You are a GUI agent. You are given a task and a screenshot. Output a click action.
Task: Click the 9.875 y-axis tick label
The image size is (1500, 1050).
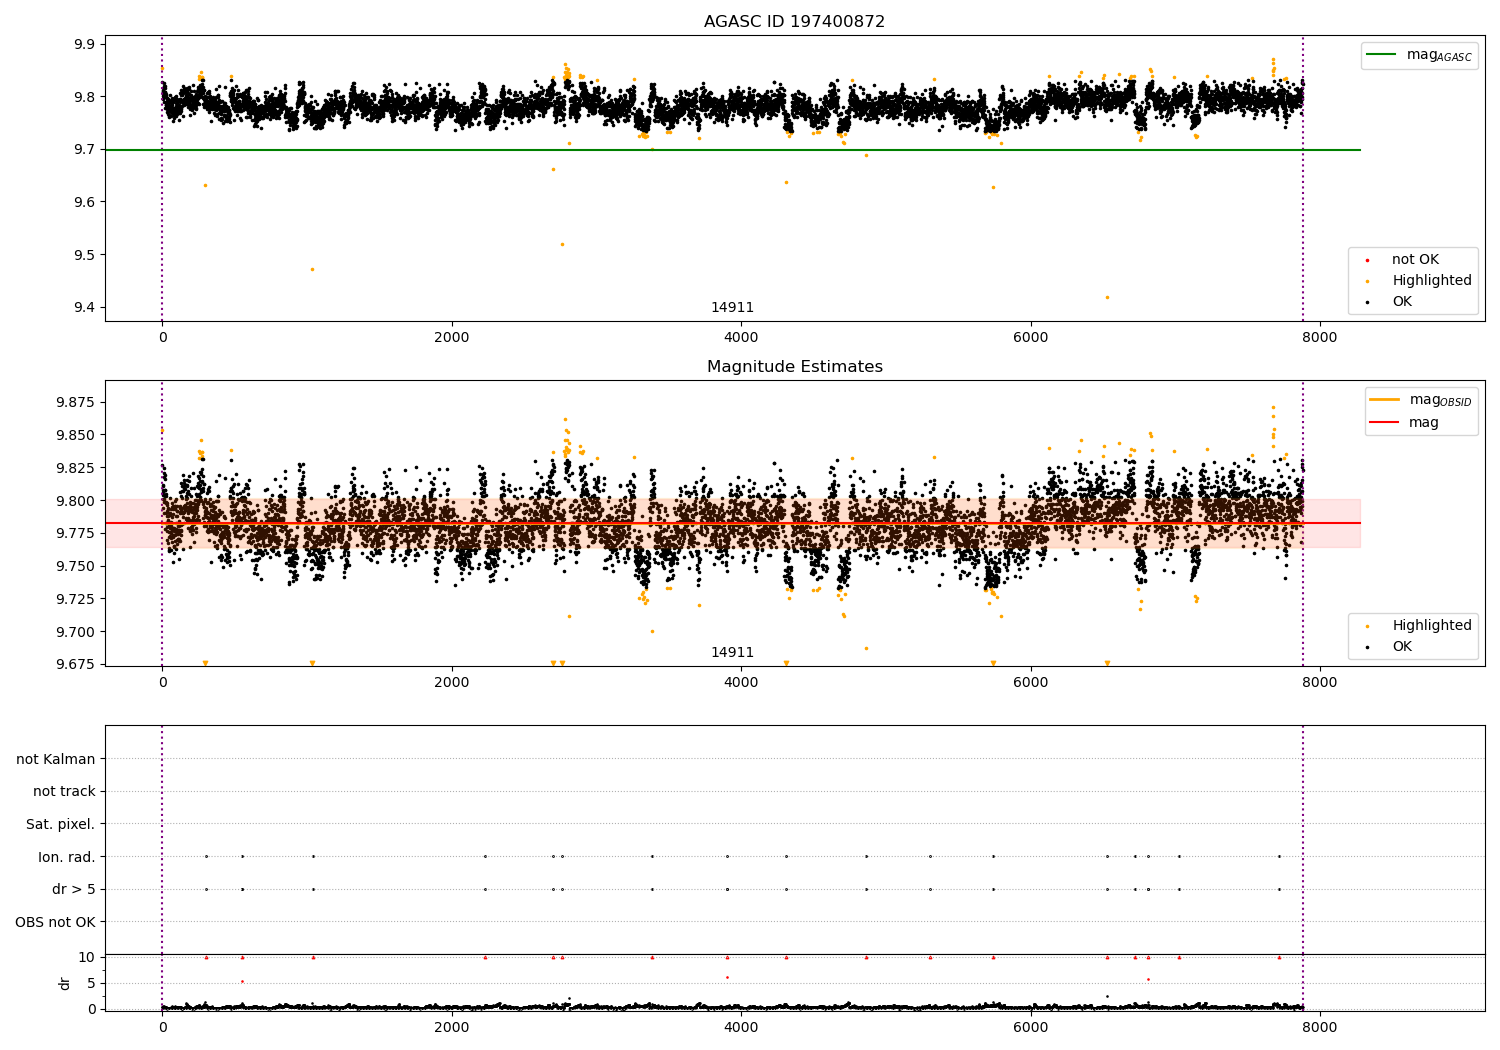coord(76,402)
